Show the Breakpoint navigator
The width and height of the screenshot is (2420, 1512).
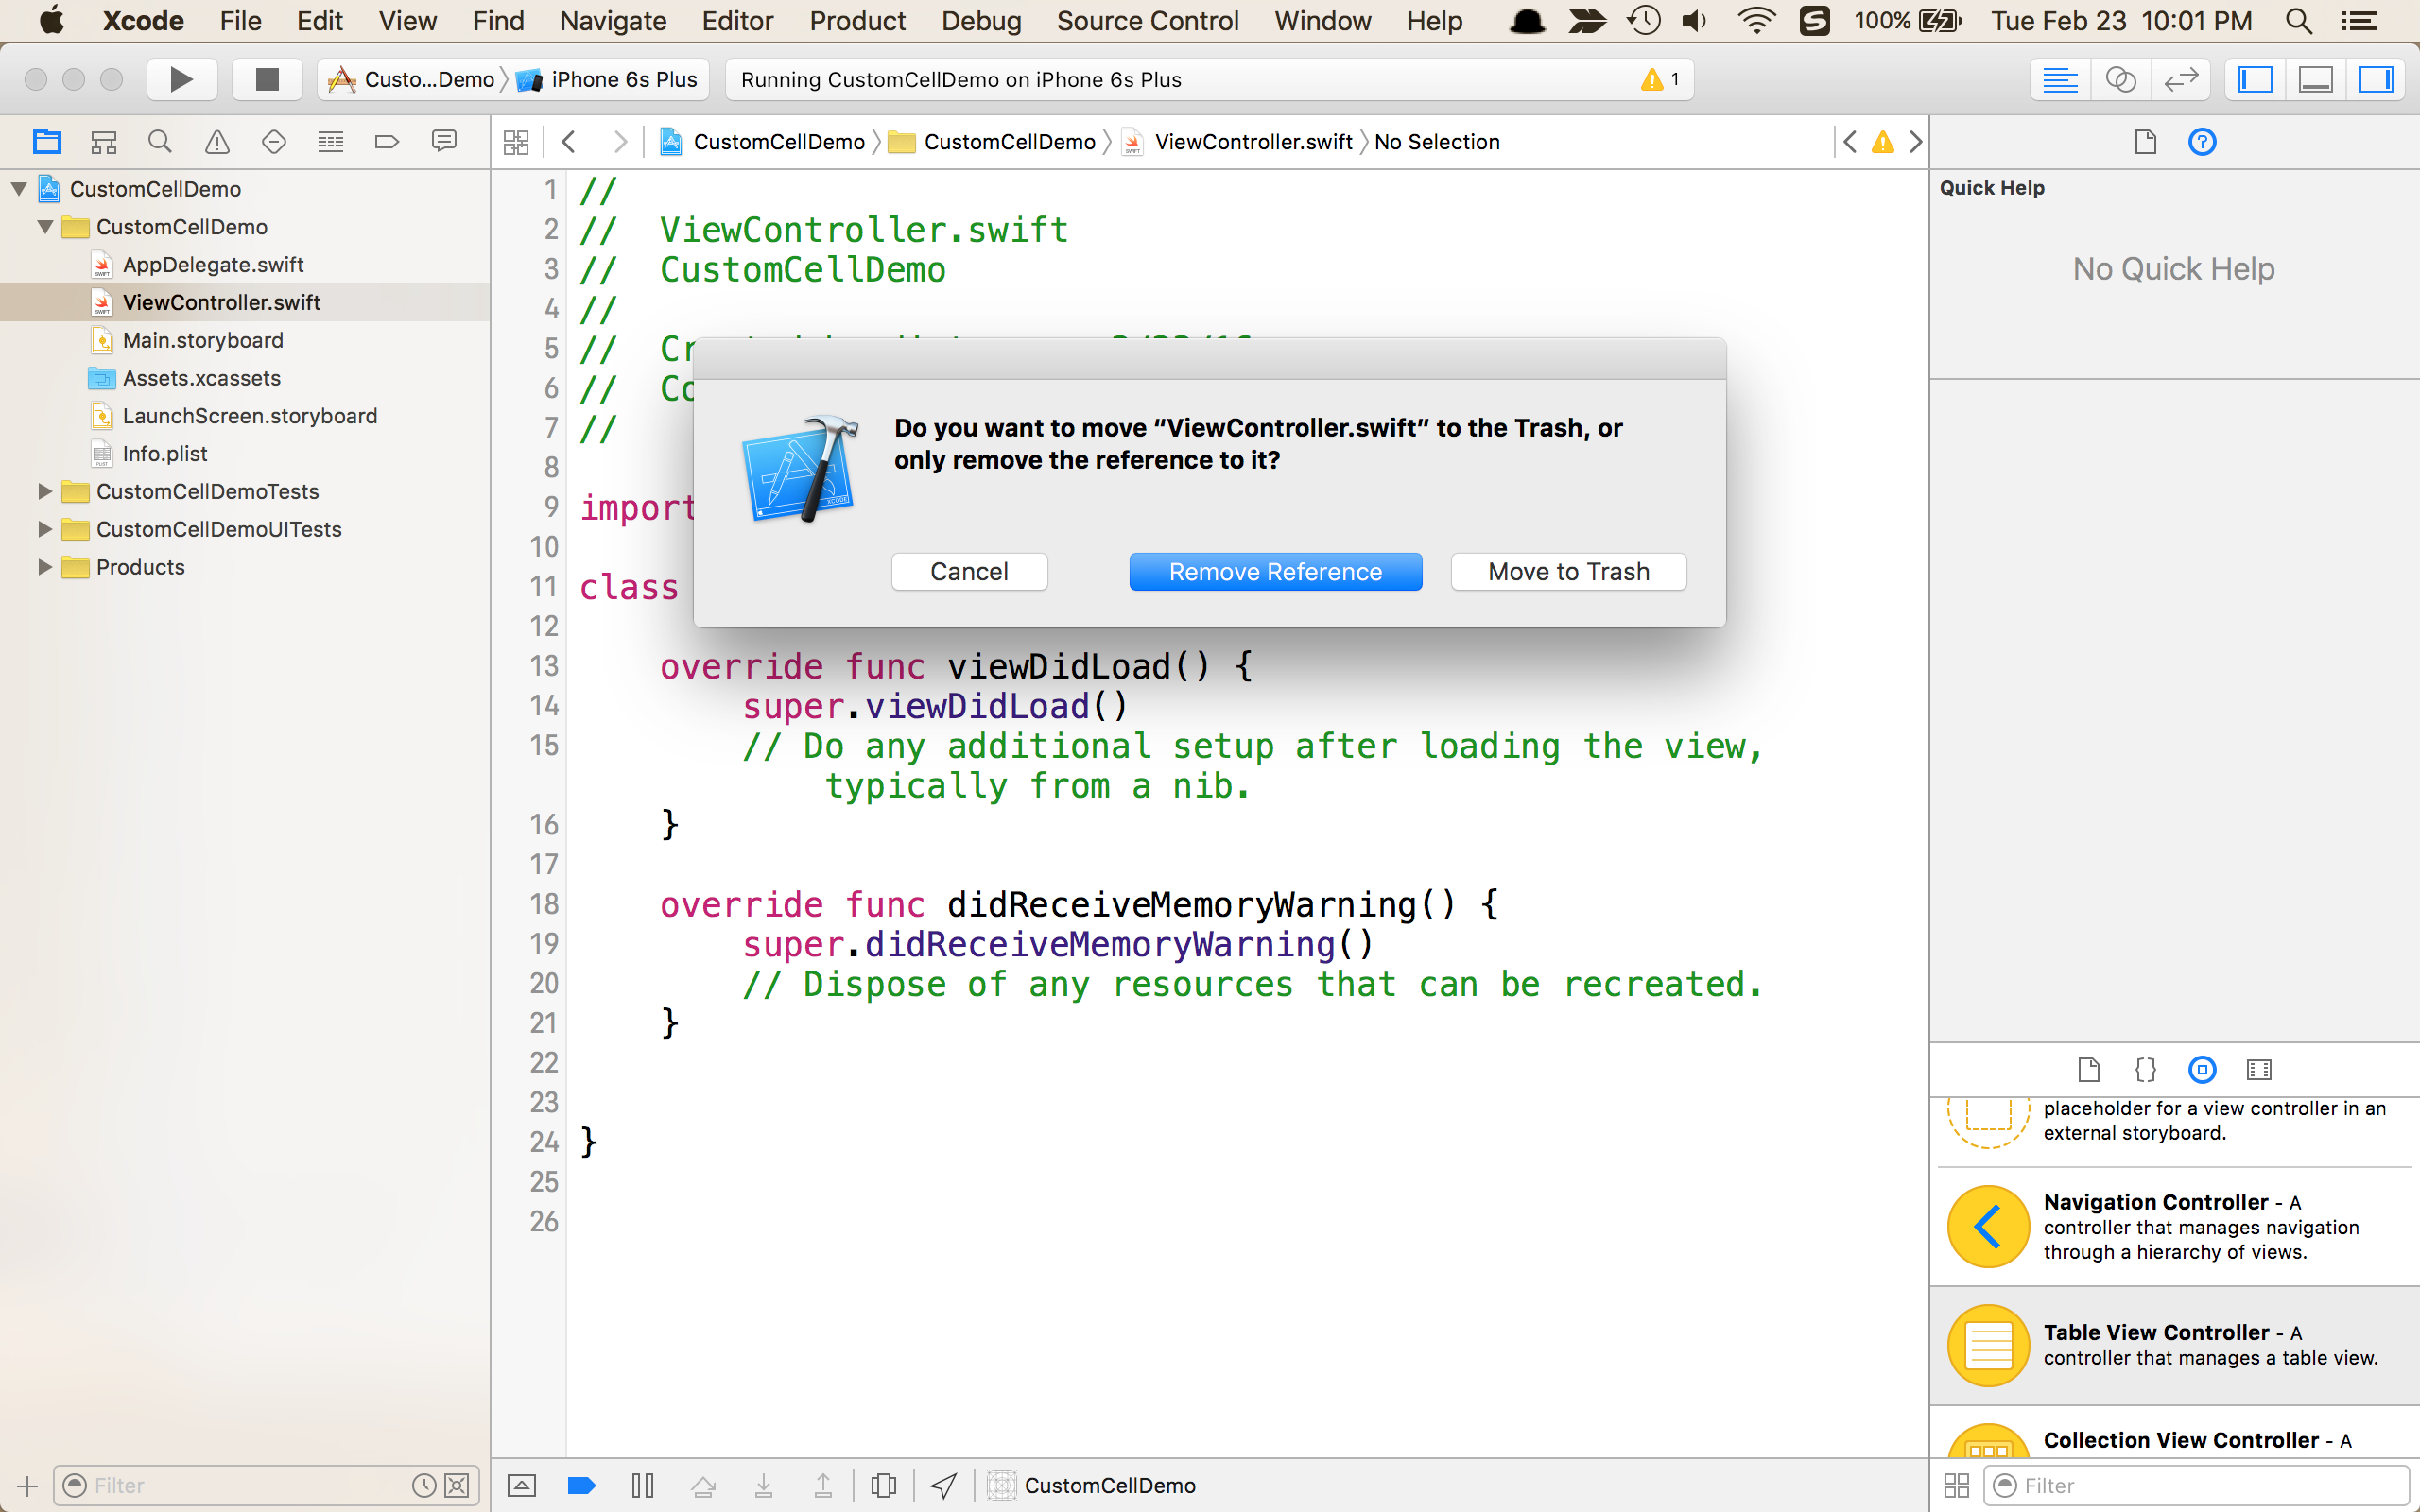click(387, 142)
